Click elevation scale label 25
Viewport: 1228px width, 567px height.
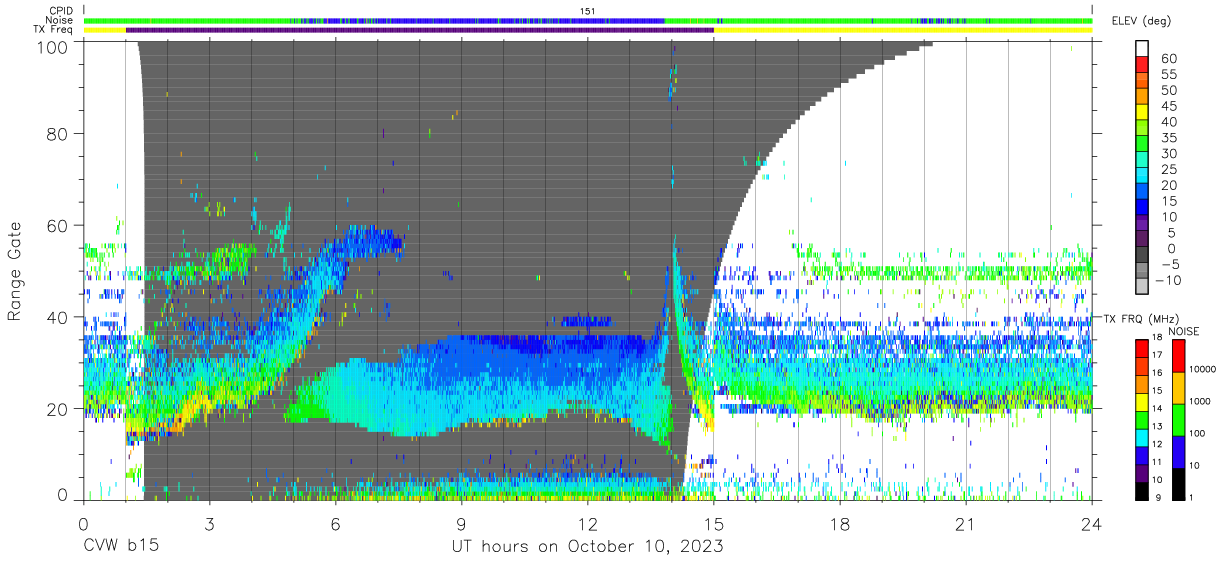pyautogui.click(x=1169, y=170)
